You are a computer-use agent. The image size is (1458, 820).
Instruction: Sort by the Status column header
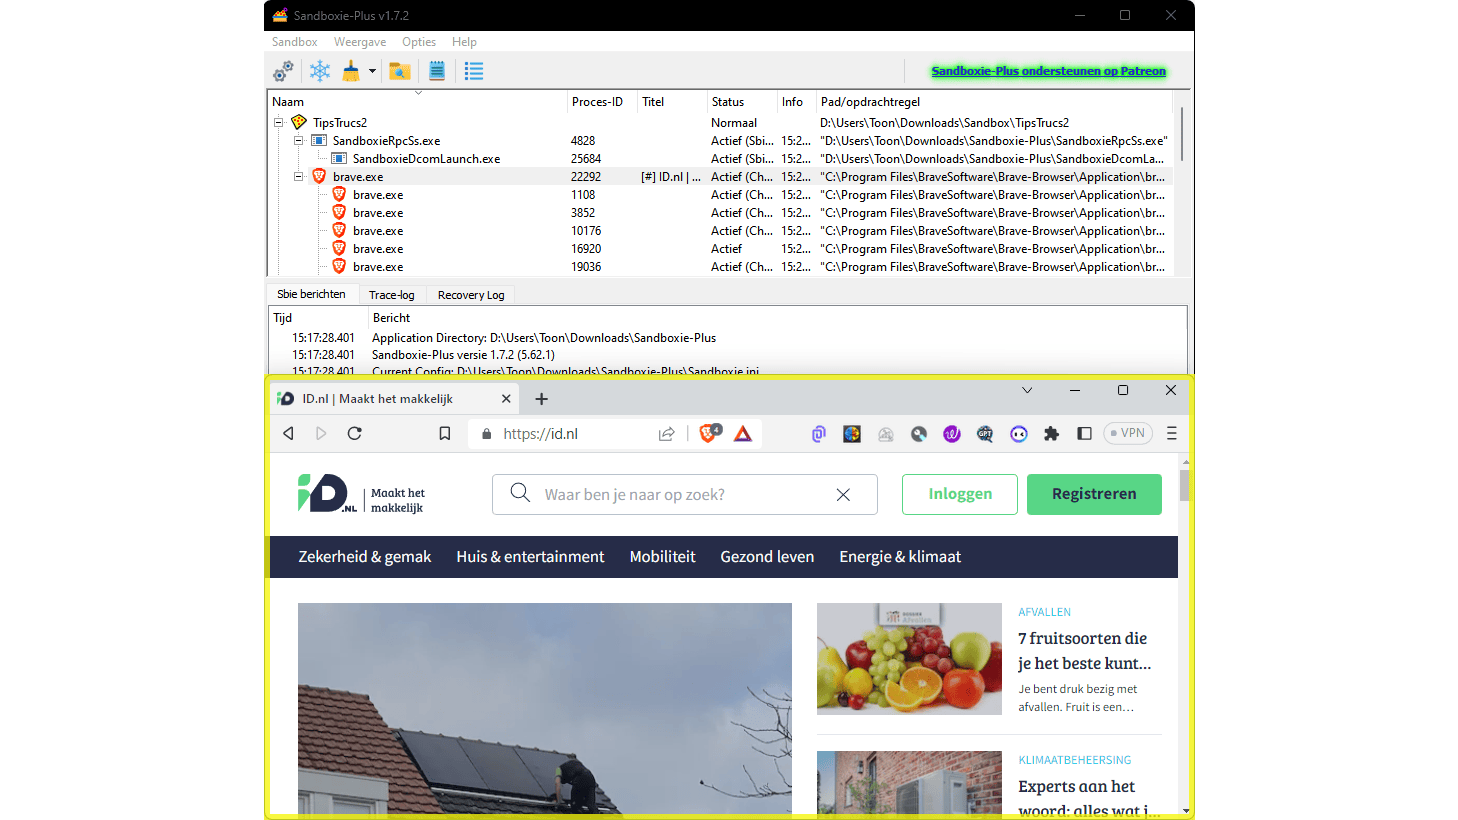click(x=742, y=102)
